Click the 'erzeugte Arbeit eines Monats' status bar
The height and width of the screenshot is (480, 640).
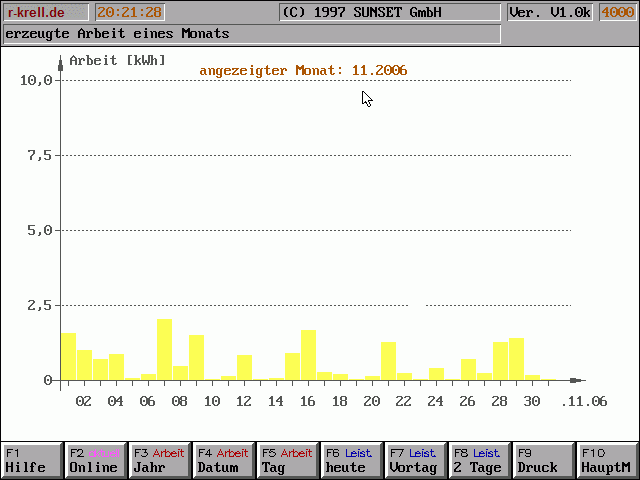point(250,34)
